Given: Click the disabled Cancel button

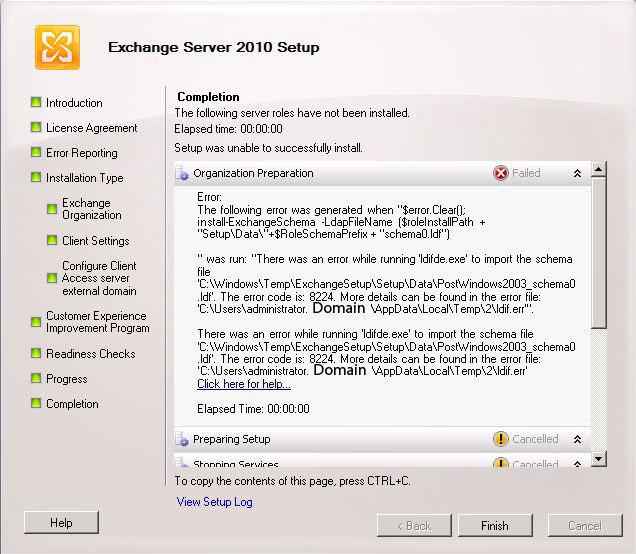Looking at the screenshot, I should tap(585, 526).
